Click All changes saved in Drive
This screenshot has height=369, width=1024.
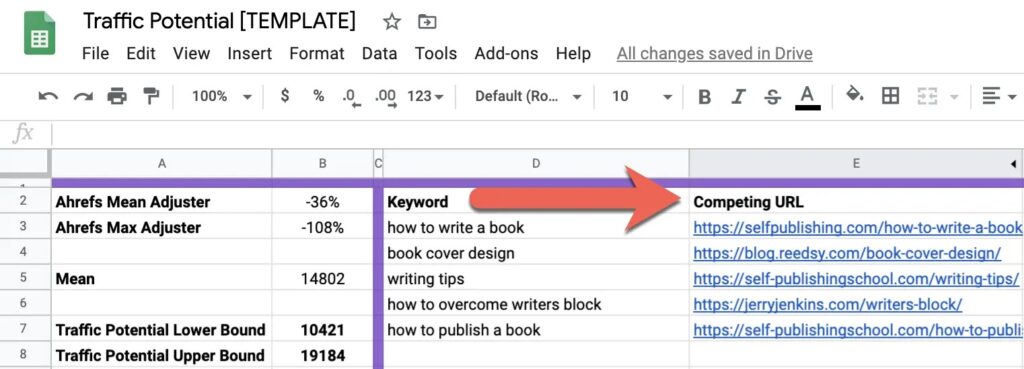click(x=714, y=54)
